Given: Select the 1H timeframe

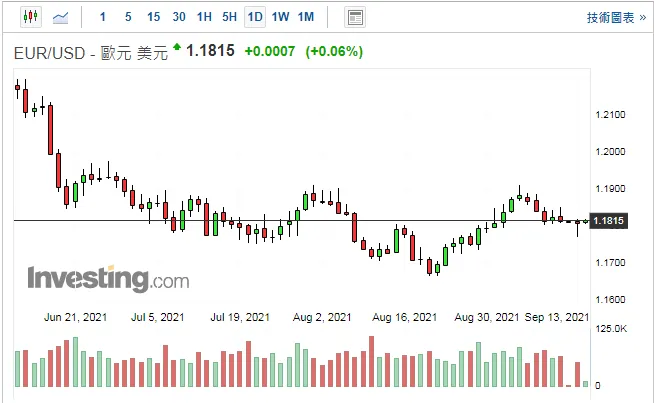Looking at the screenshot, I should coord(204,17).
